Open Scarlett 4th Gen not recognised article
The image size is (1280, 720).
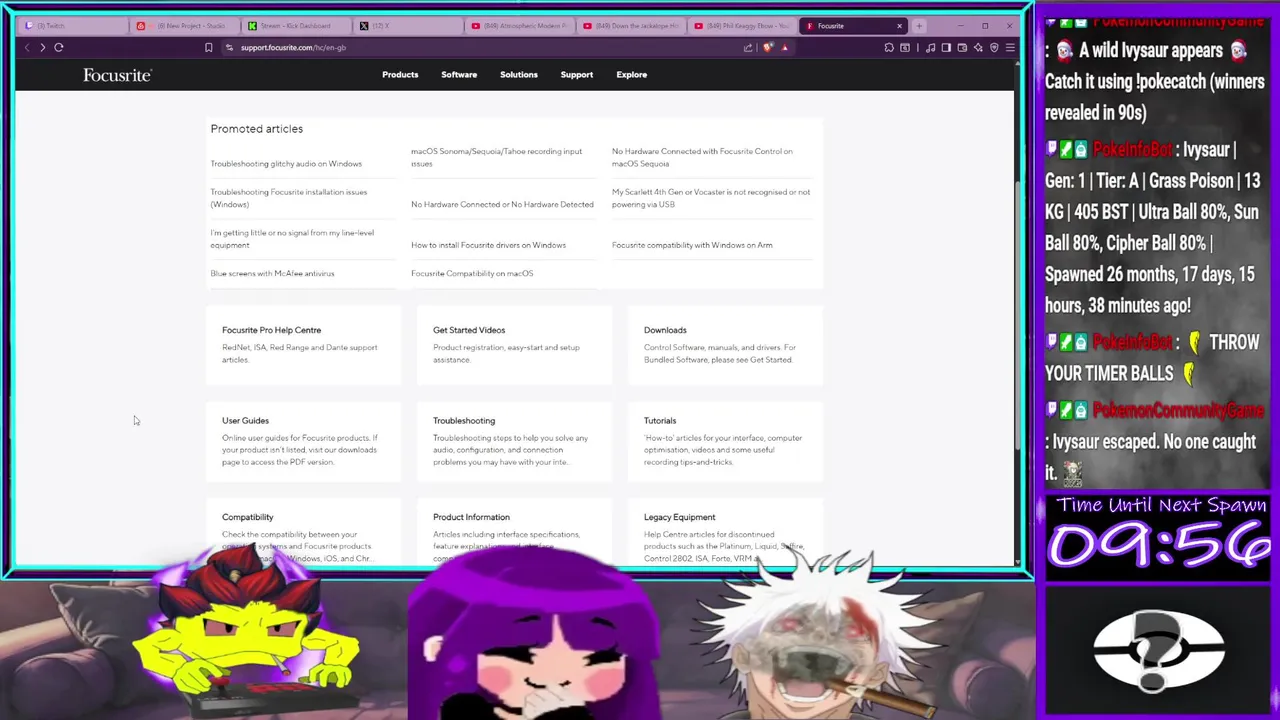pyautogui.click(x=711, y=198)
